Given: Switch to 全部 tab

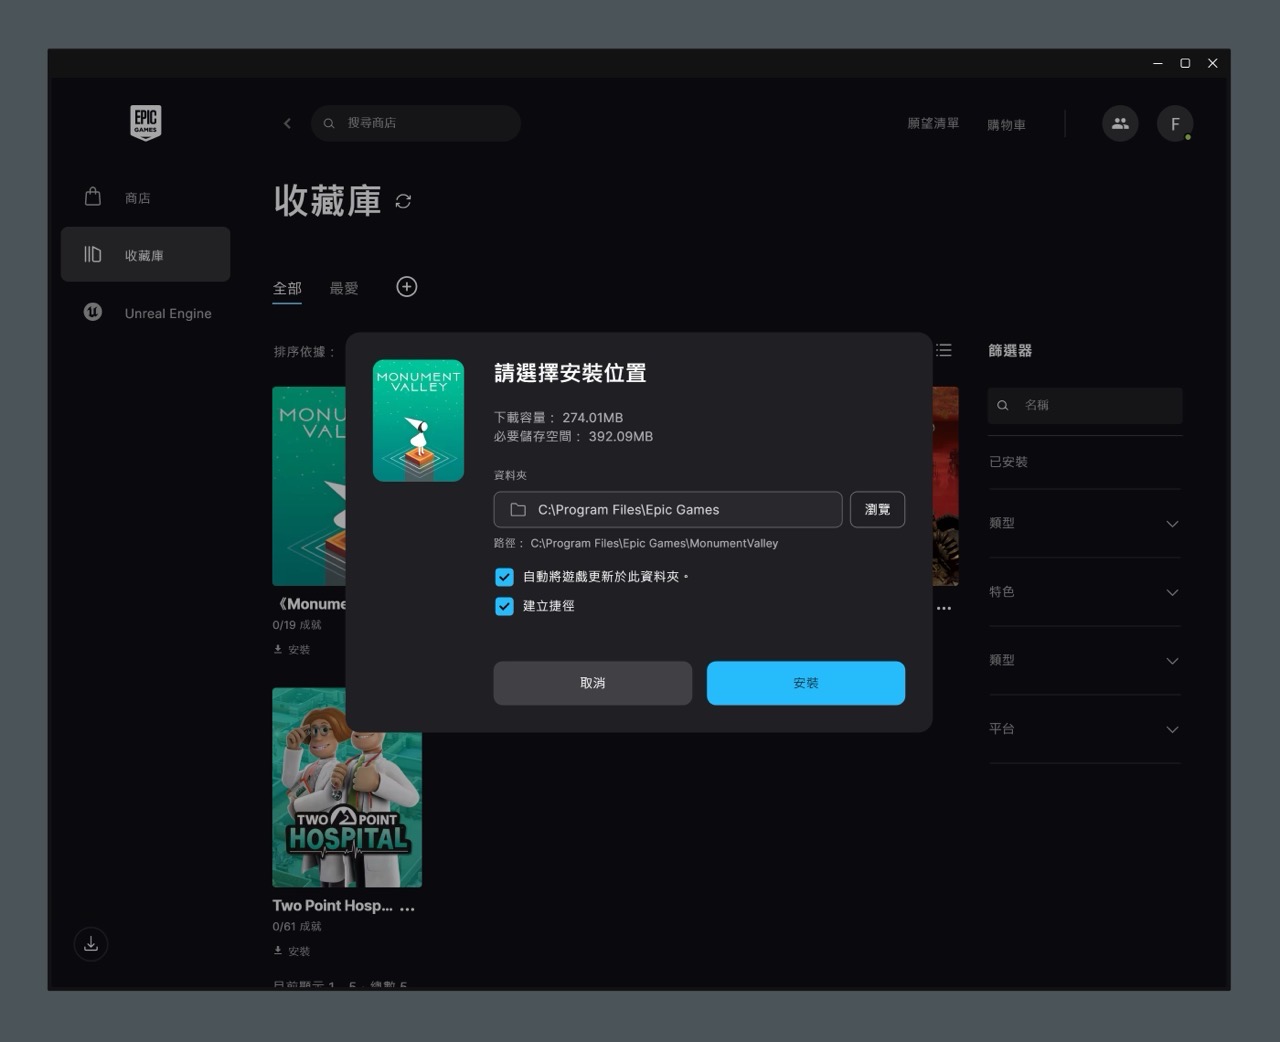Looking at the screenshot, I should click(x=287, y=288).
